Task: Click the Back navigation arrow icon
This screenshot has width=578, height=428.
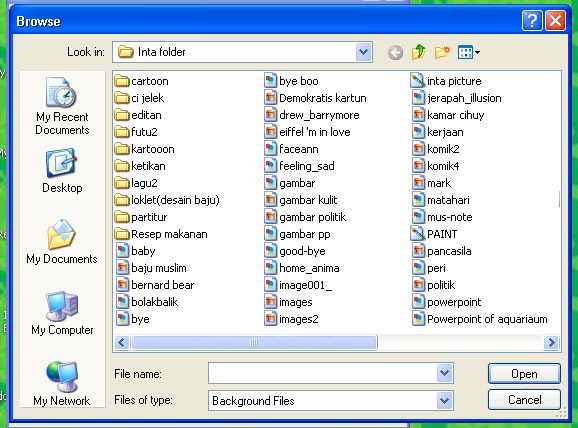Action: pos(395,53)
